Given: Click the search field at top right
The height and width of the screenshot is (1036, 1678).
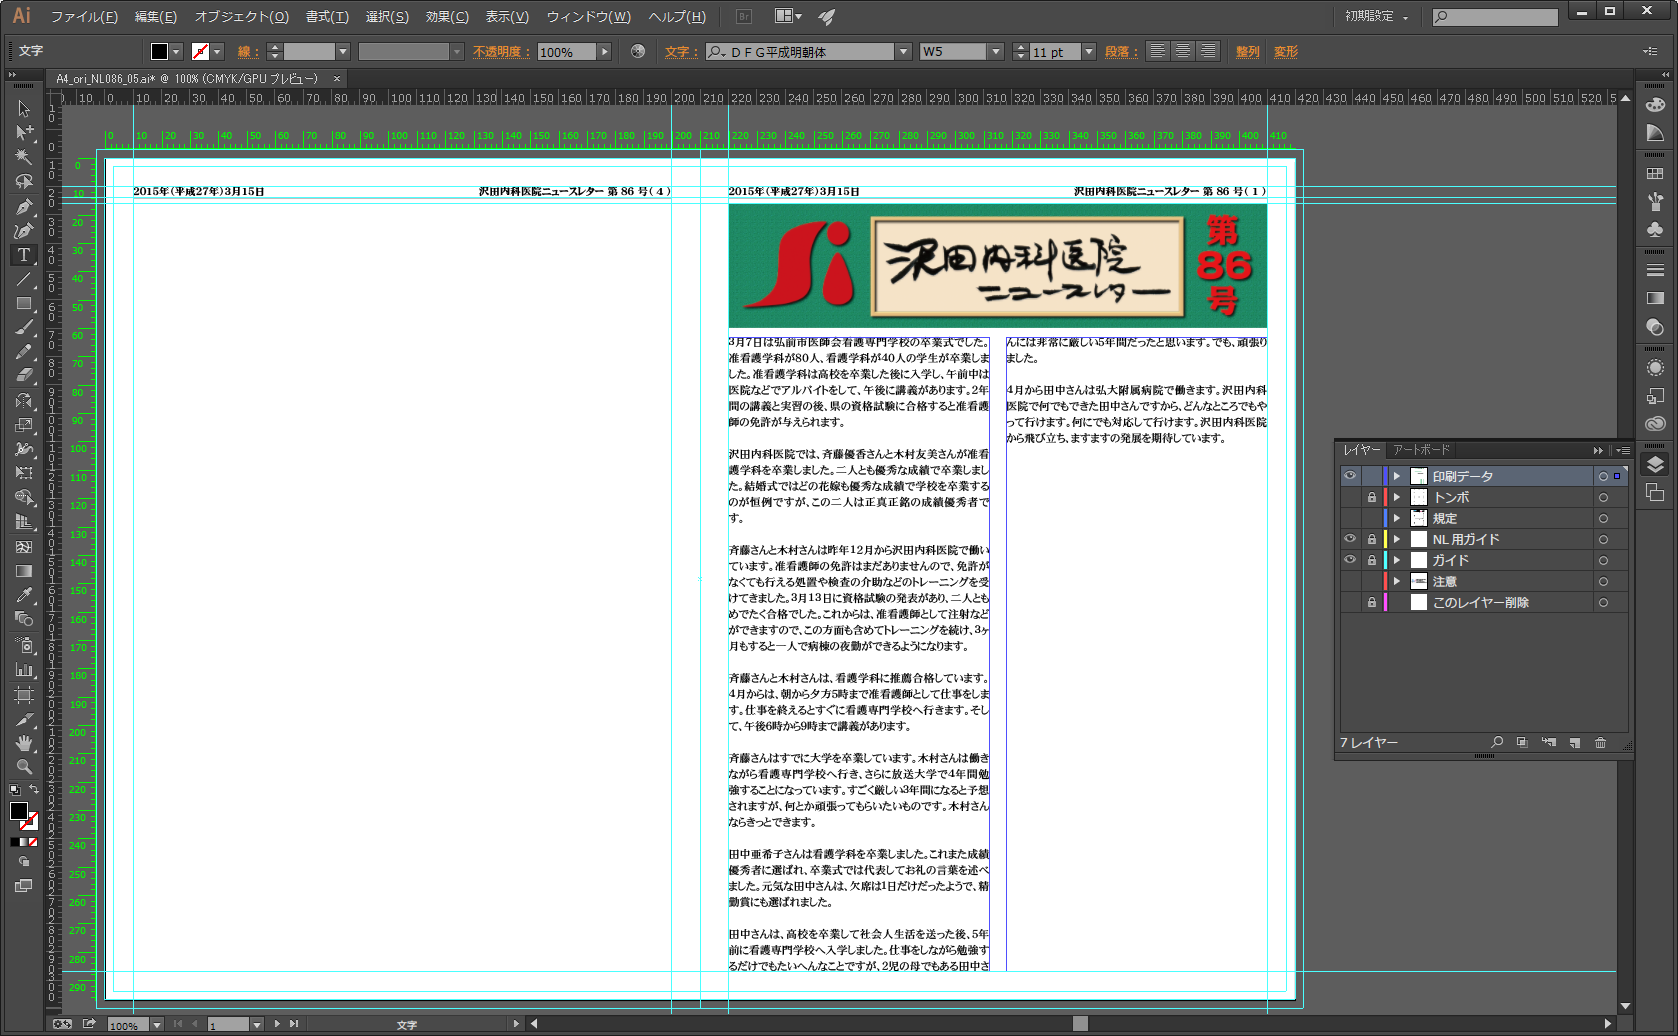Looking at the screenshot, I should [x=1495, y=17].
